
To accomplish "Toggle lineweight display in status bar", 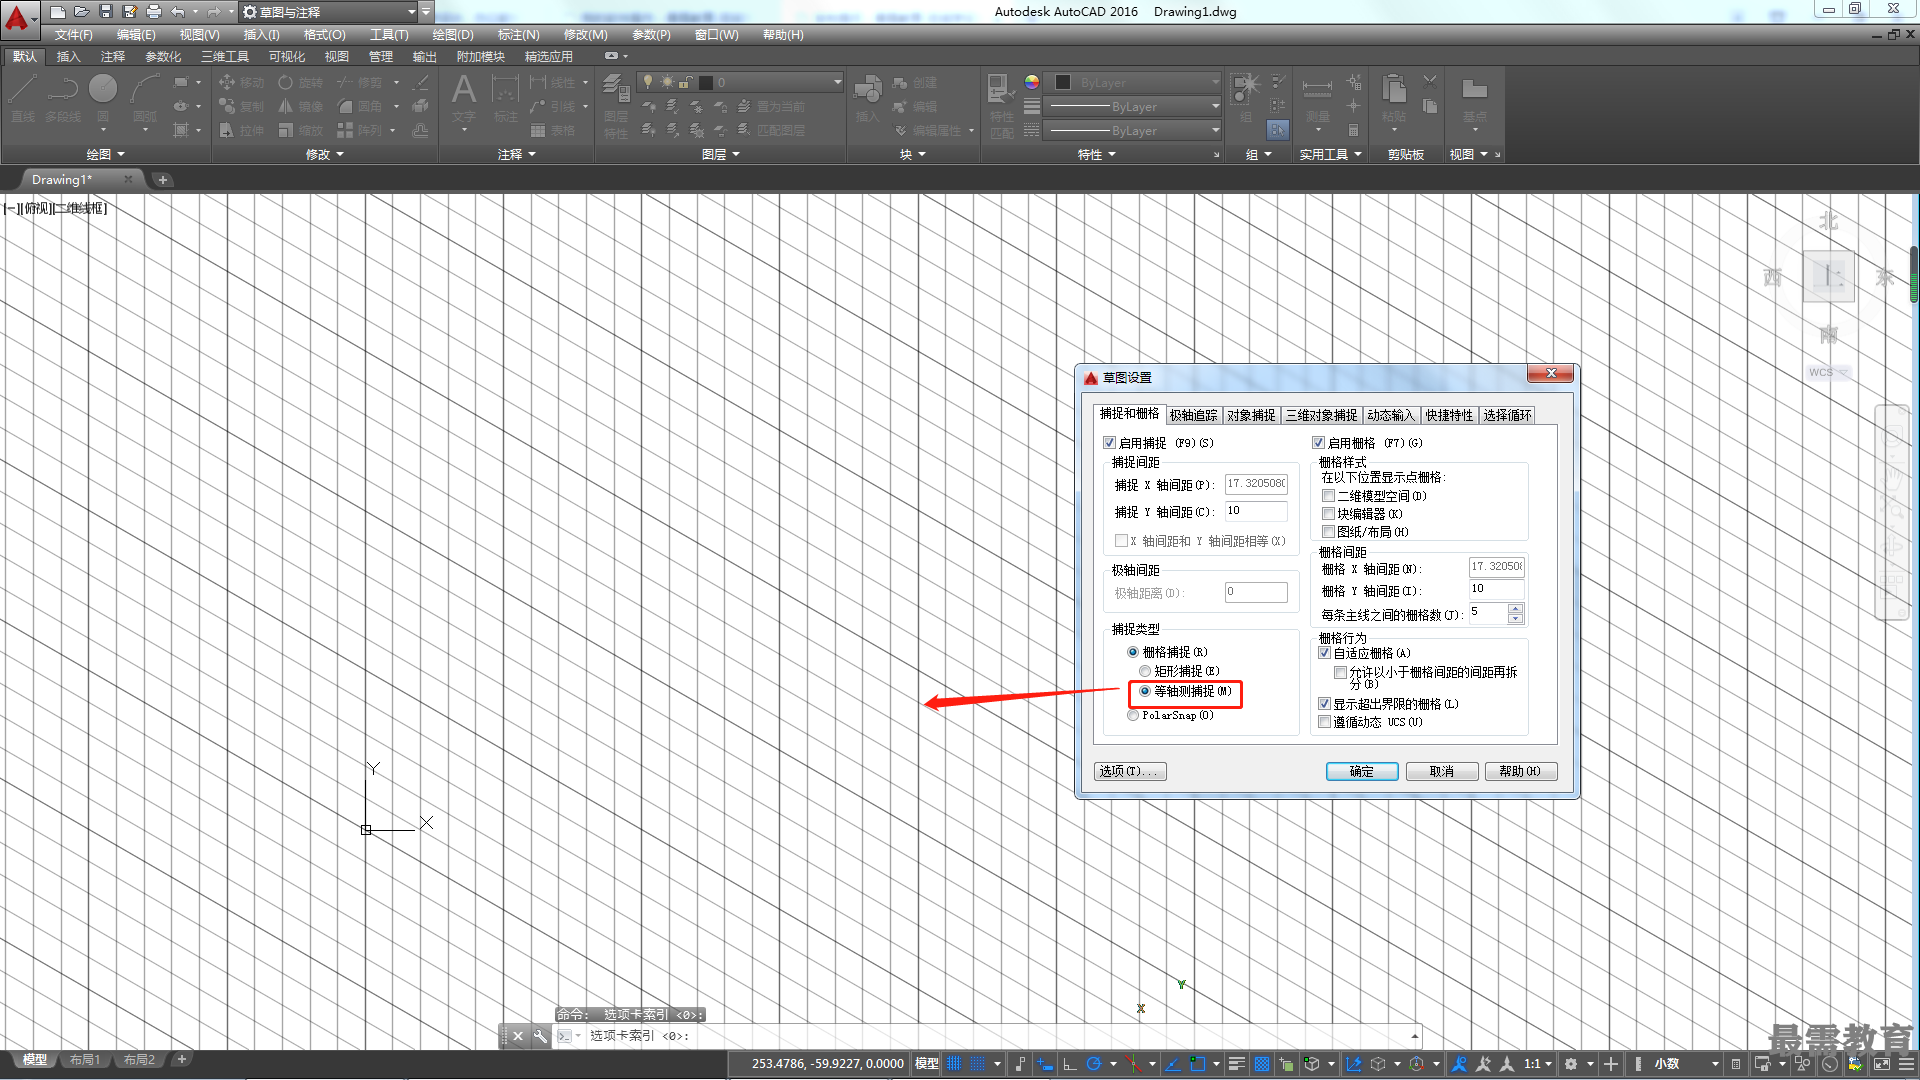I will 1236,1064.
